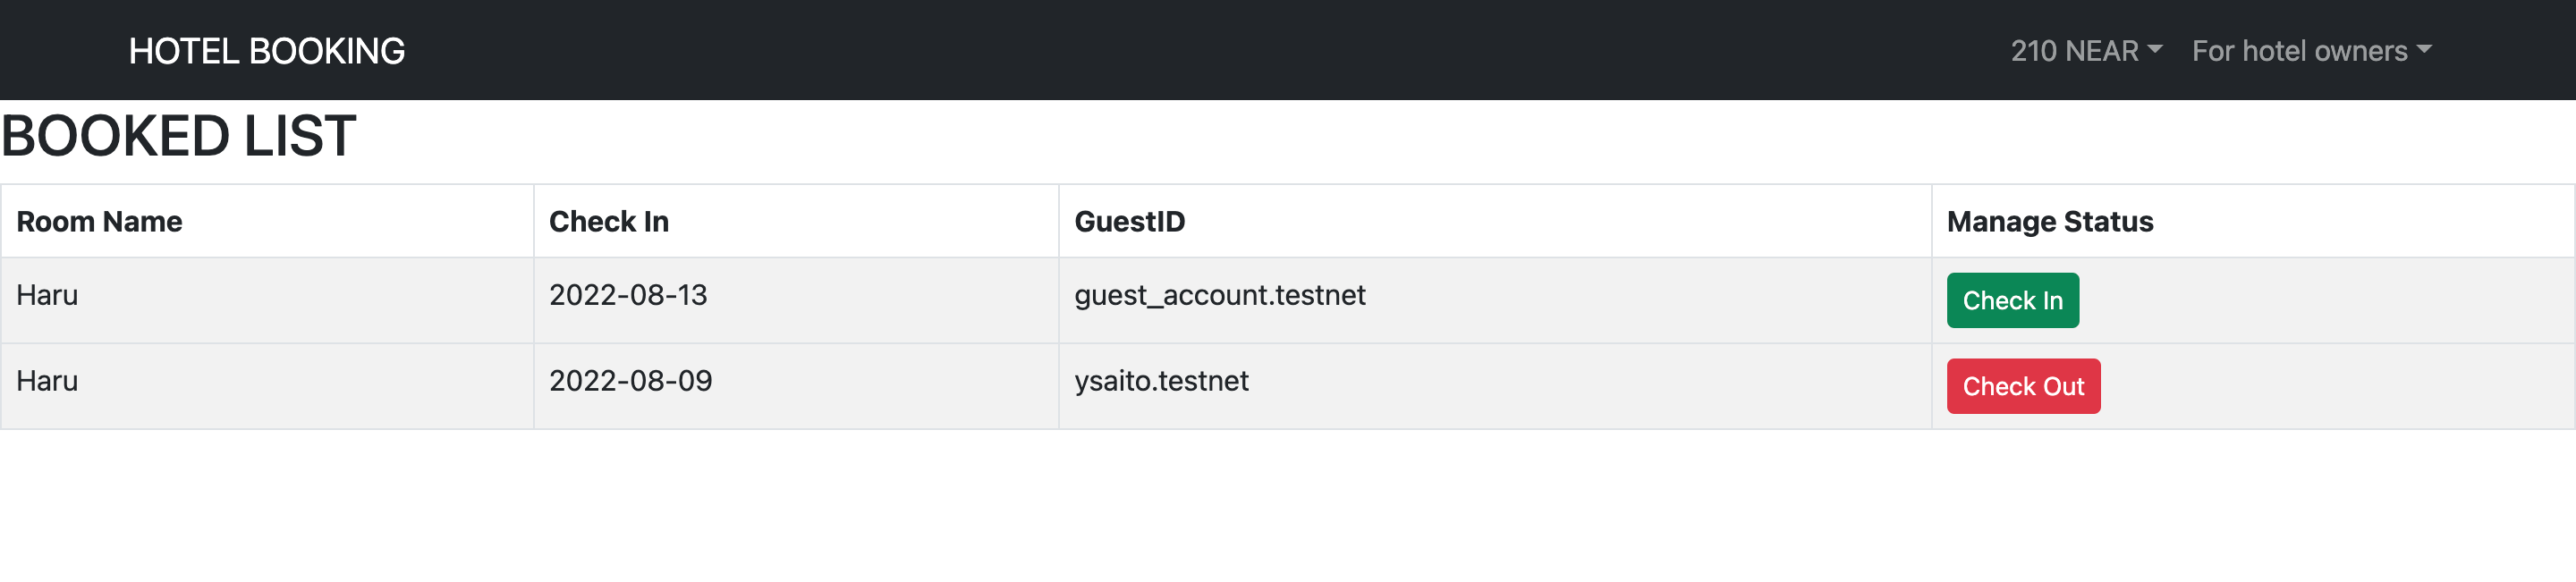2576x582 pixels.
Task: Expand the For hotel owners menu
Action: point(2311,51)
